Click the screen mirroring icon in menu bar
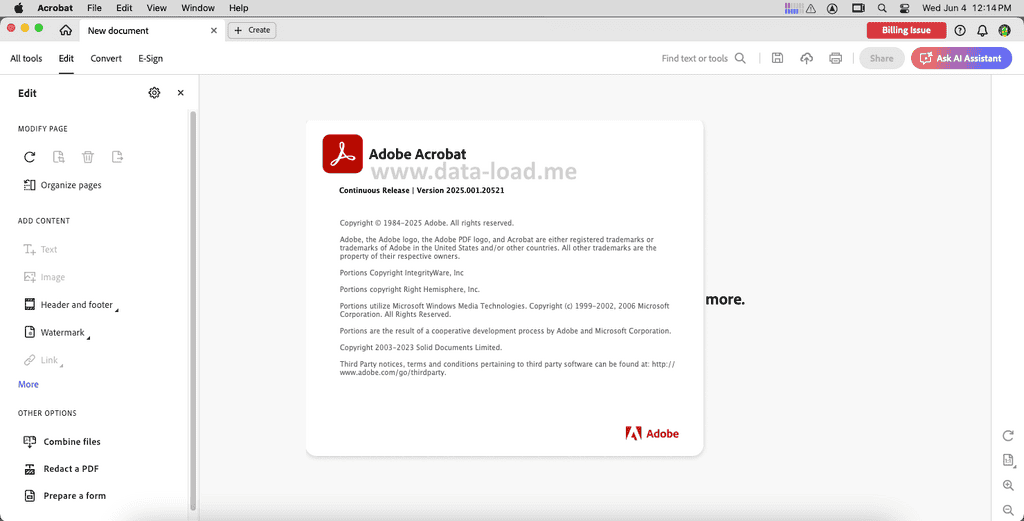Viewport: 1024px width, 521px height. pos(857,8)
